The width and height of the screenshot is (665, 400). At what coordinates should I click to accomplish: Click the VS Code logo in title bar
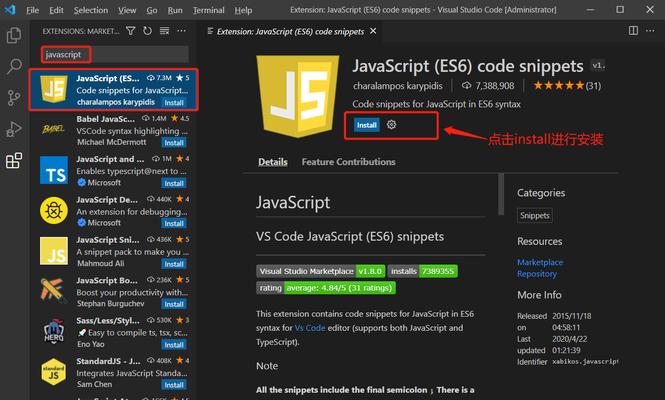[10, 9]
